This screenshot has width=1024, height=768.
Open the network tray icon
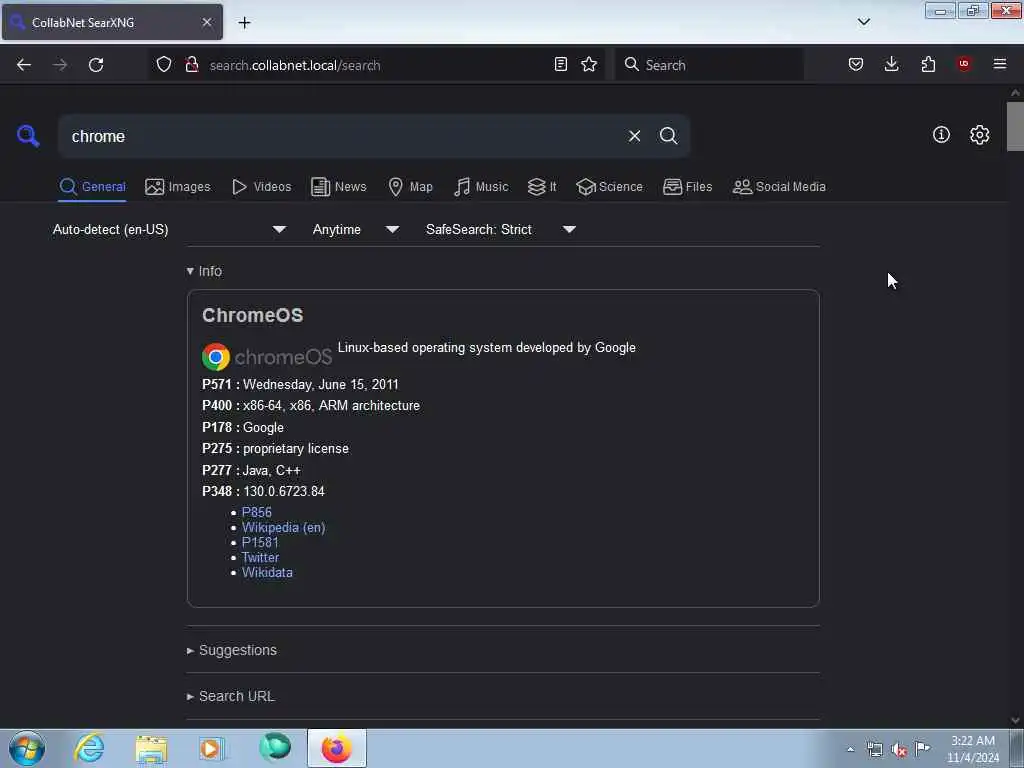(x=875, y=749)
